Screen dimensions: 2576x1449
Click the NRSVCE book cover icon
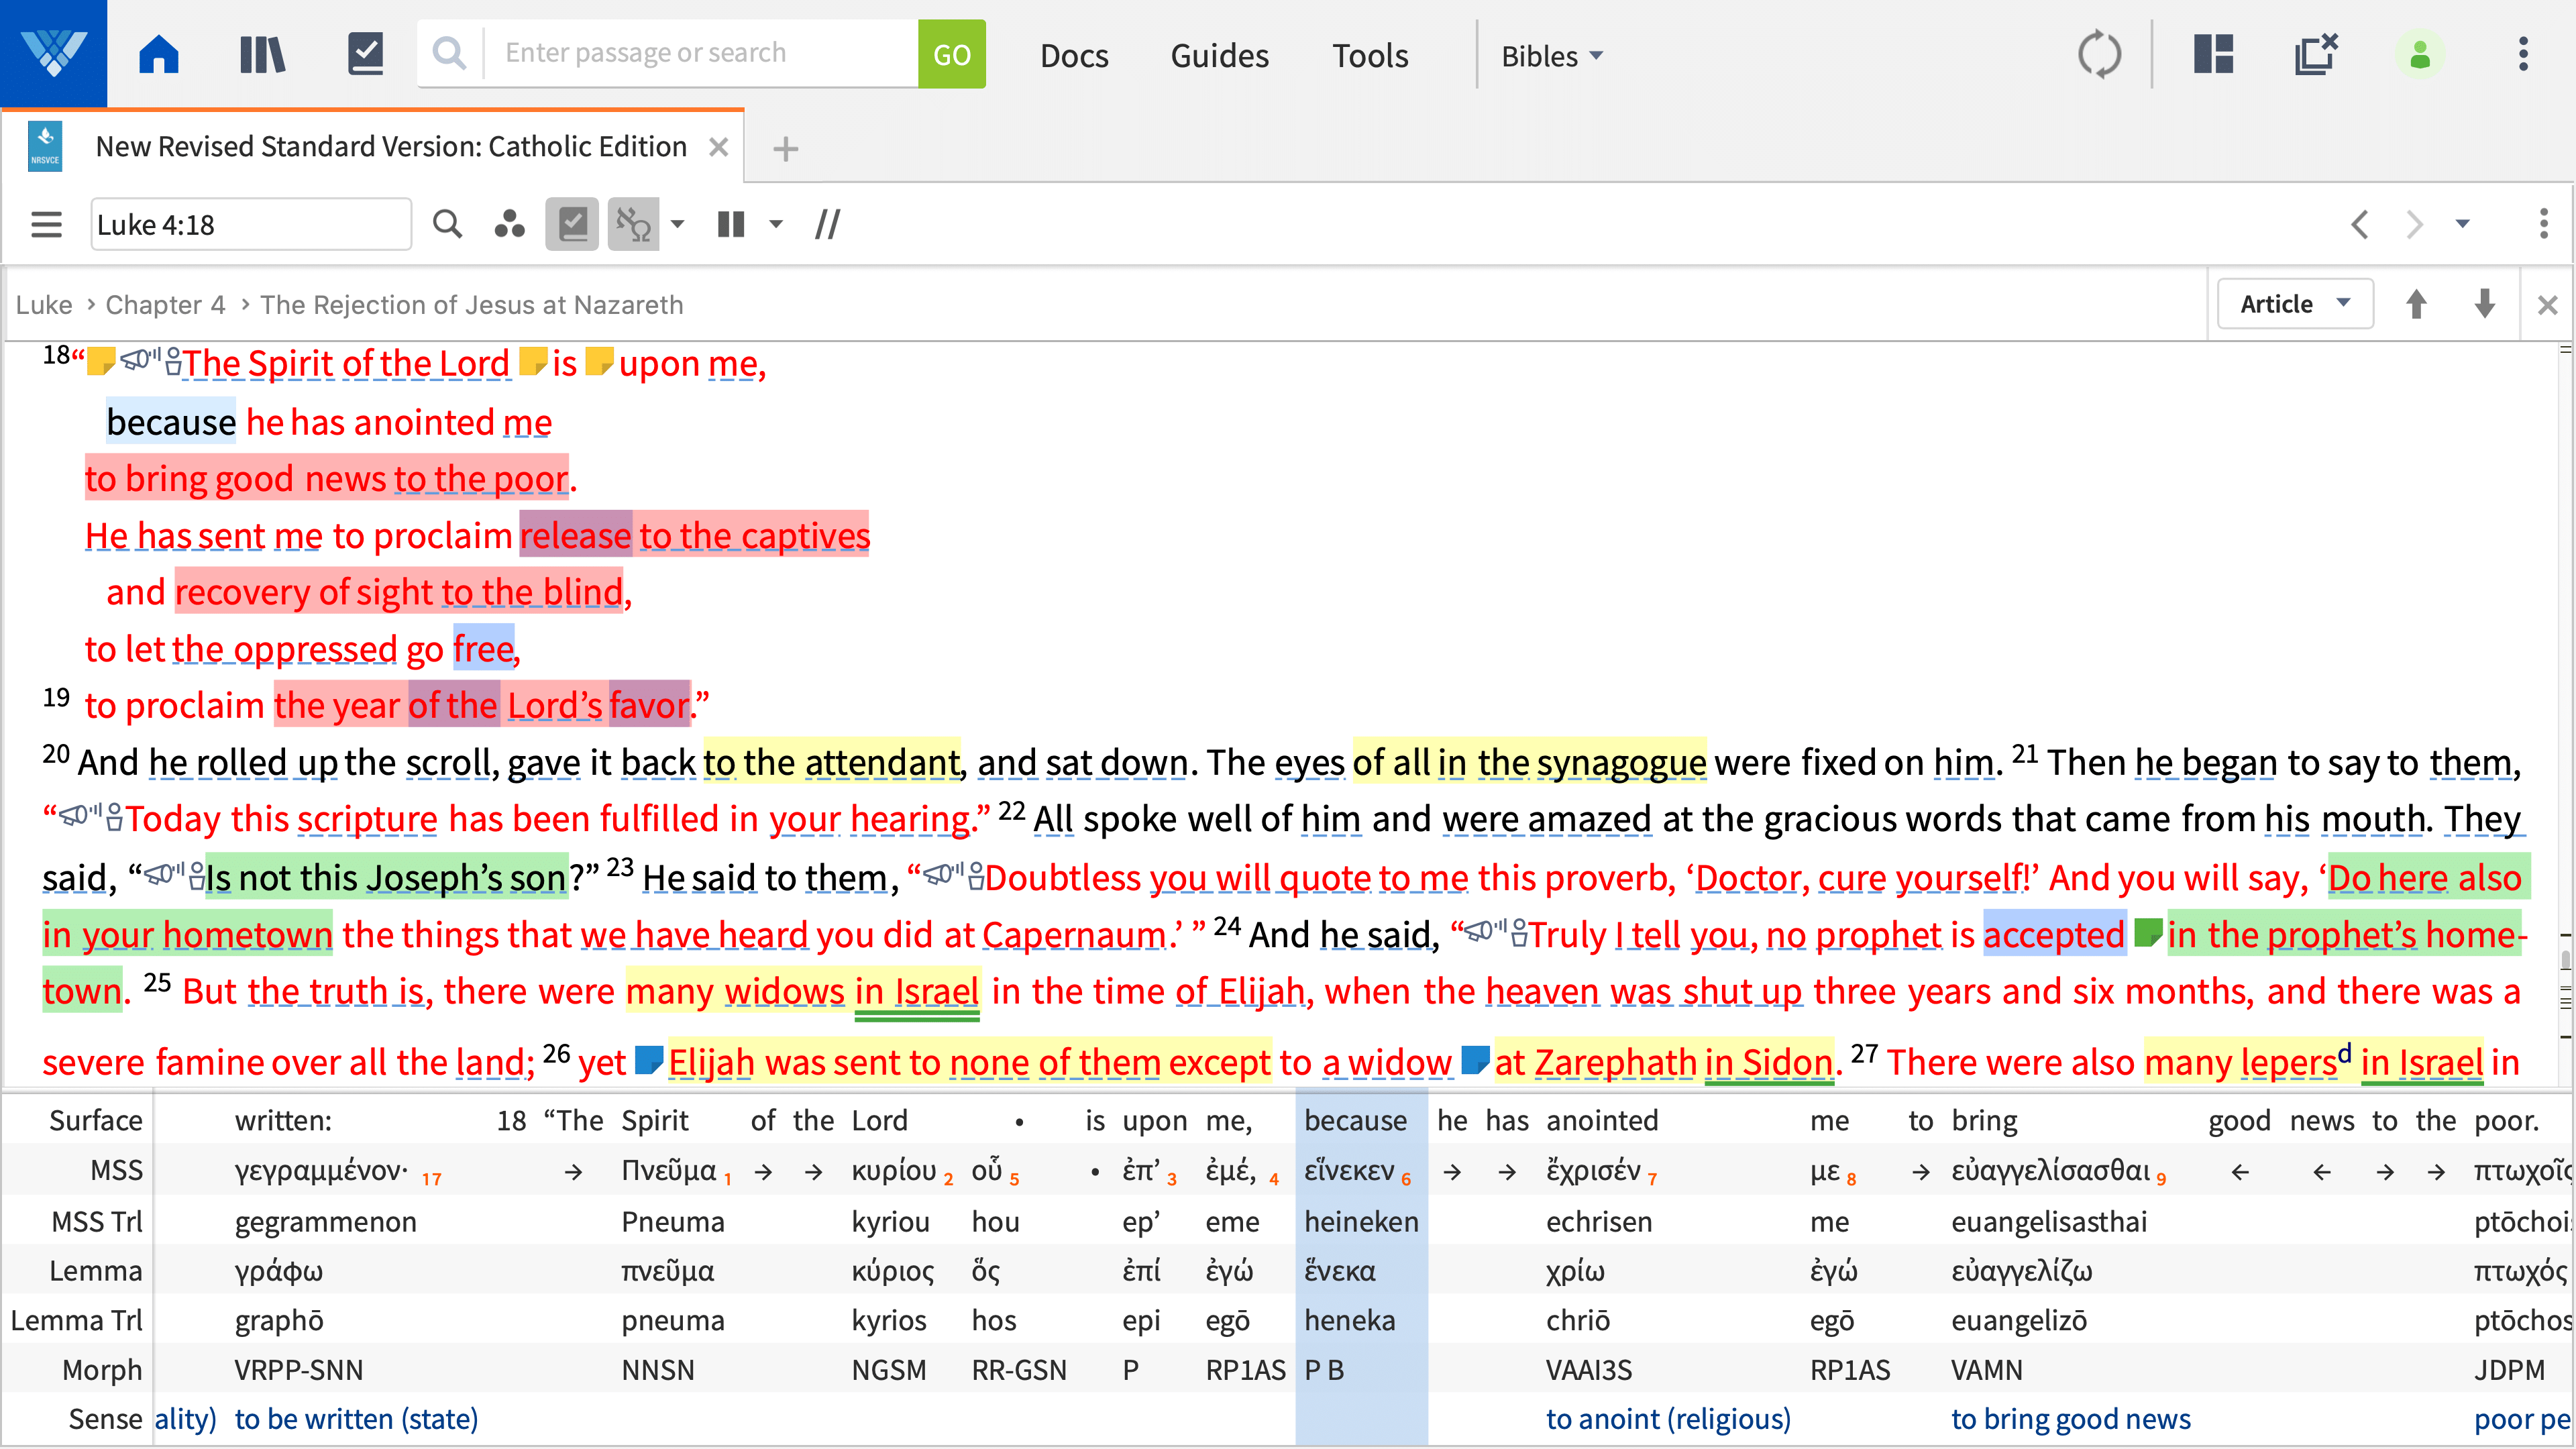click(45, 147)
